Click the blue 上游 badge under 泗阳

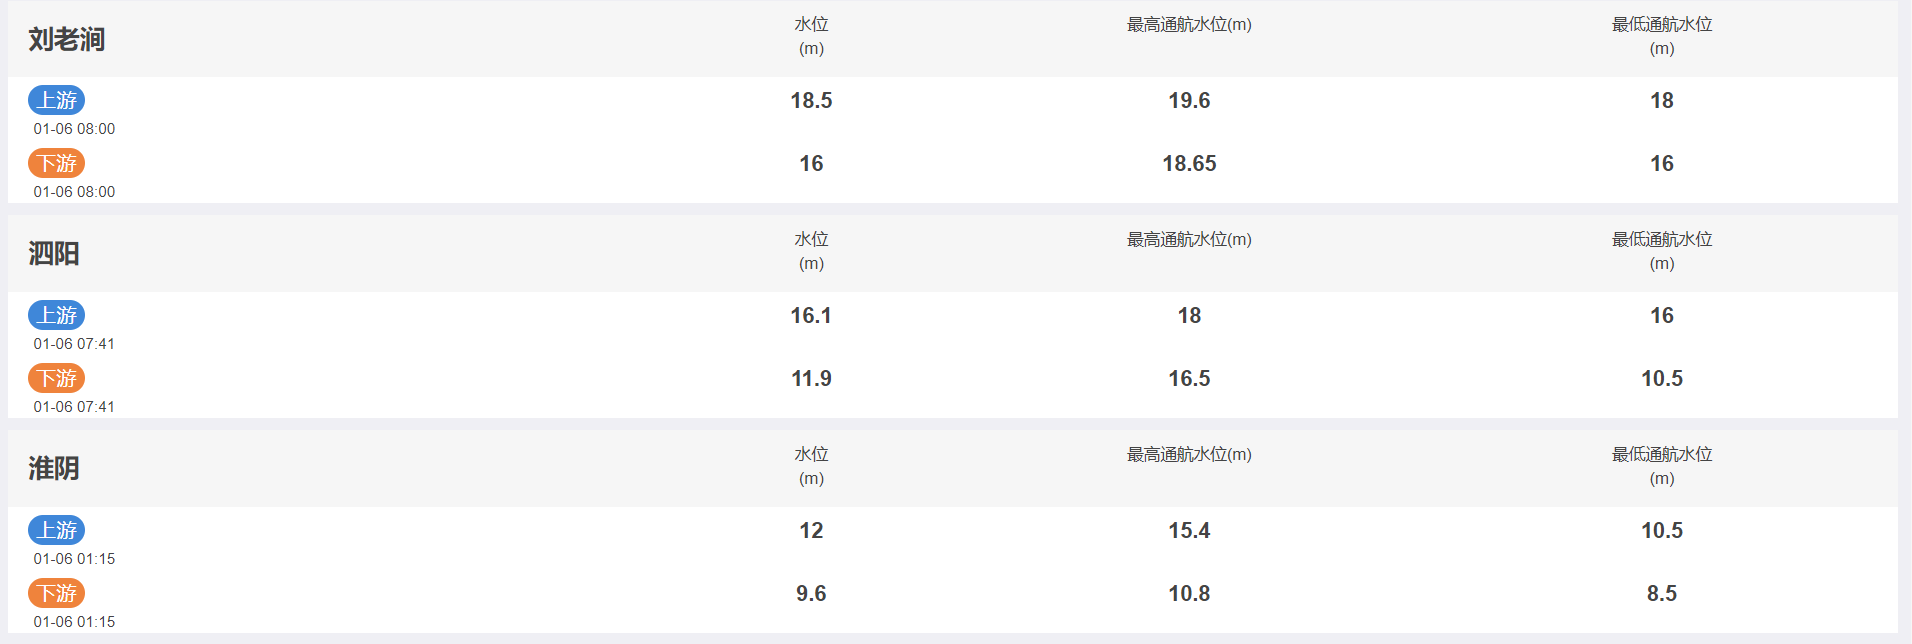tap(57, 315)
